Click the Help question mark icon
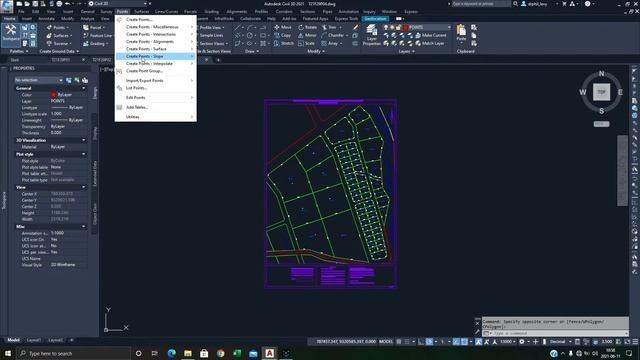Viewport: 640px width, 360px height. tap(587, 4)
